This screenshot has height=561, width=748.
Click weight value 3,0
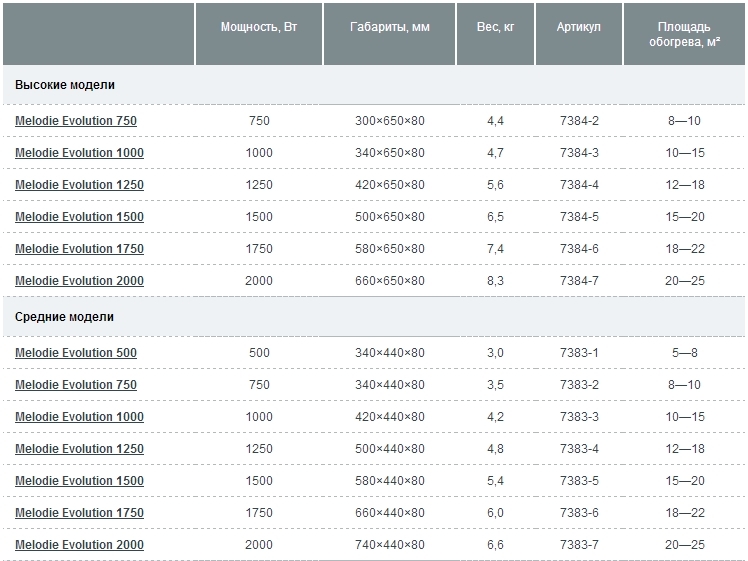click(495, 353)
